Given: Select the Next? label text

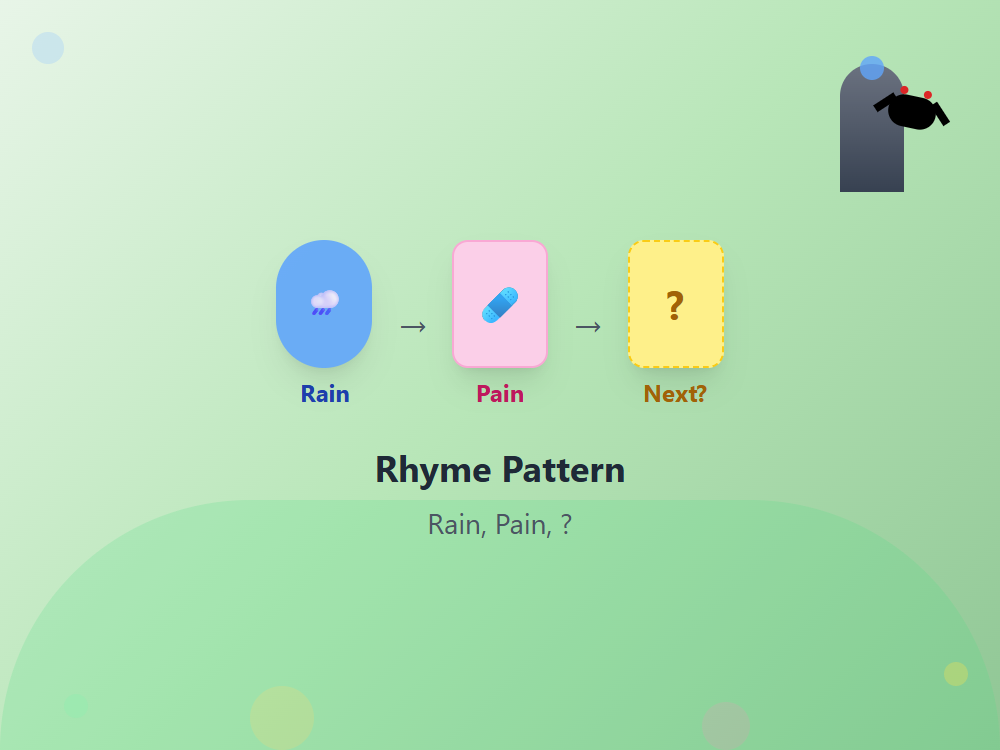Looking at the screenshot, I should click(675, 394).
